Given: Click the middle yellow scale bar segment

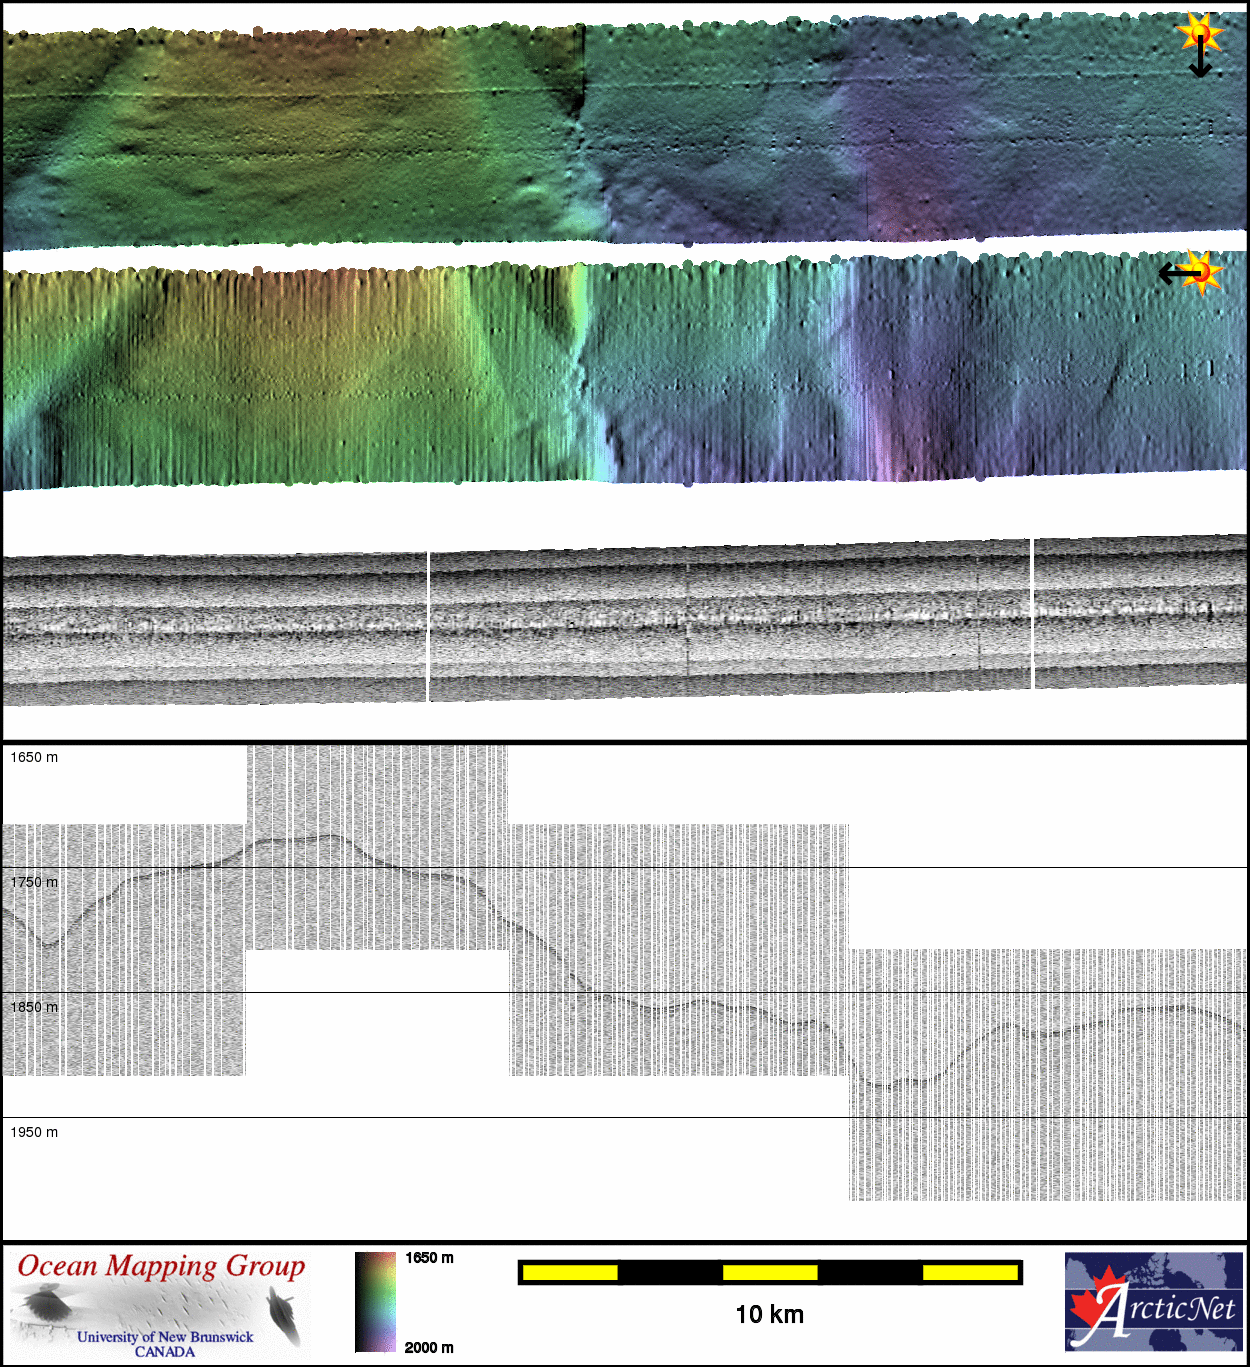Looking at the screenshot, I should pyautogui.click(x=770, y=1272).
